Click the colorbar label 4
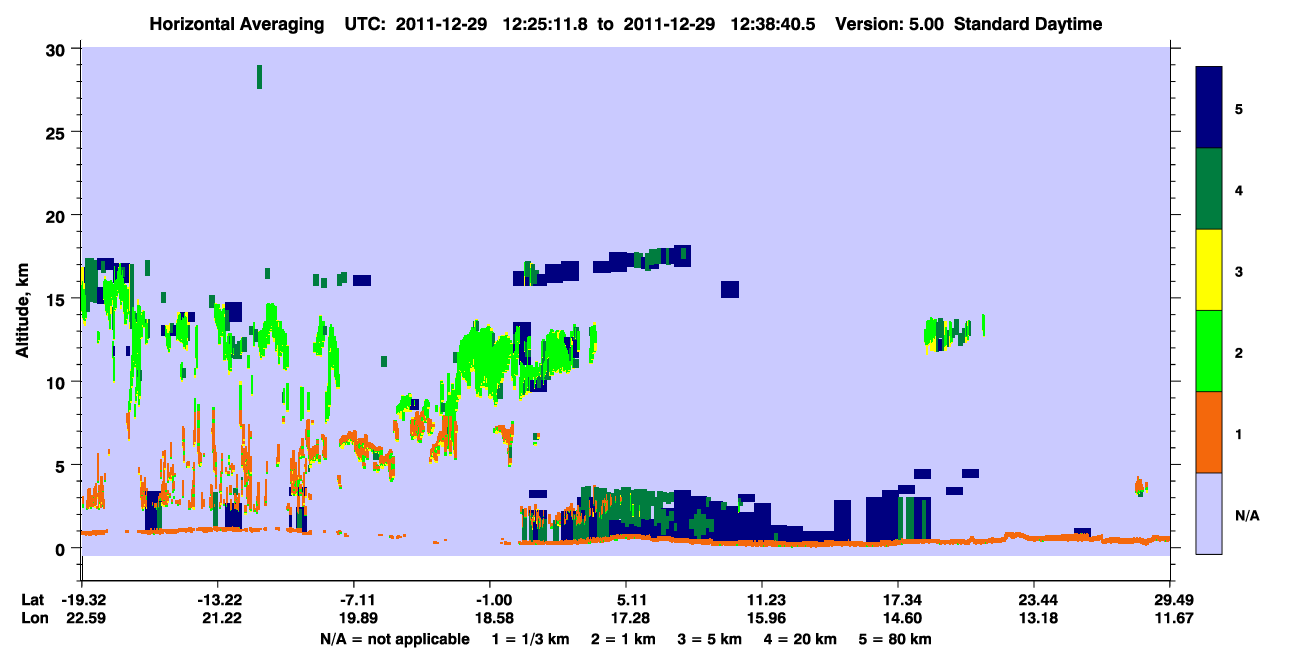 tap(1239, 189)
